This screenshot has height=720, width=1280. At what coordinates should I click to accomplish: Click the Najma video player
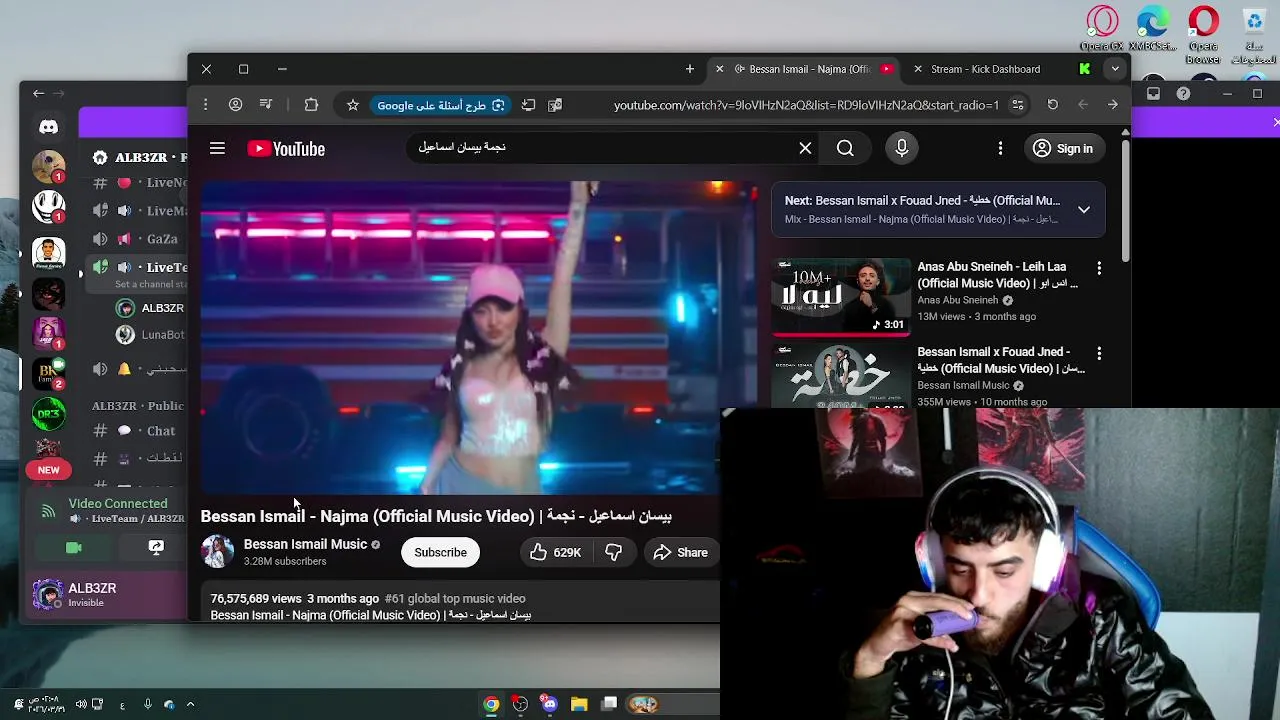pos(479,338)
